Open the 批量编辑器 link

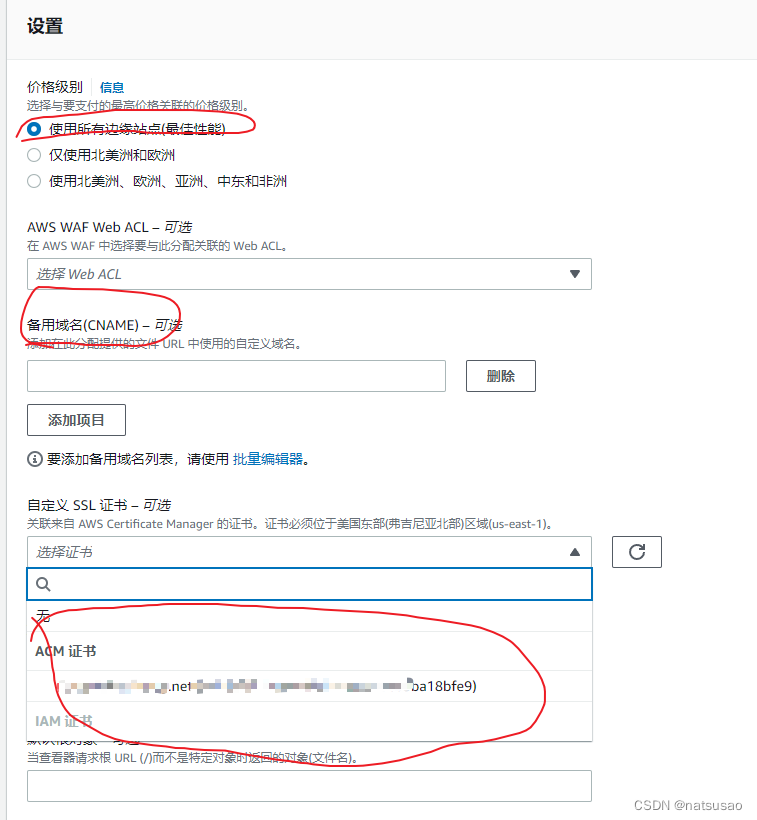268,459
